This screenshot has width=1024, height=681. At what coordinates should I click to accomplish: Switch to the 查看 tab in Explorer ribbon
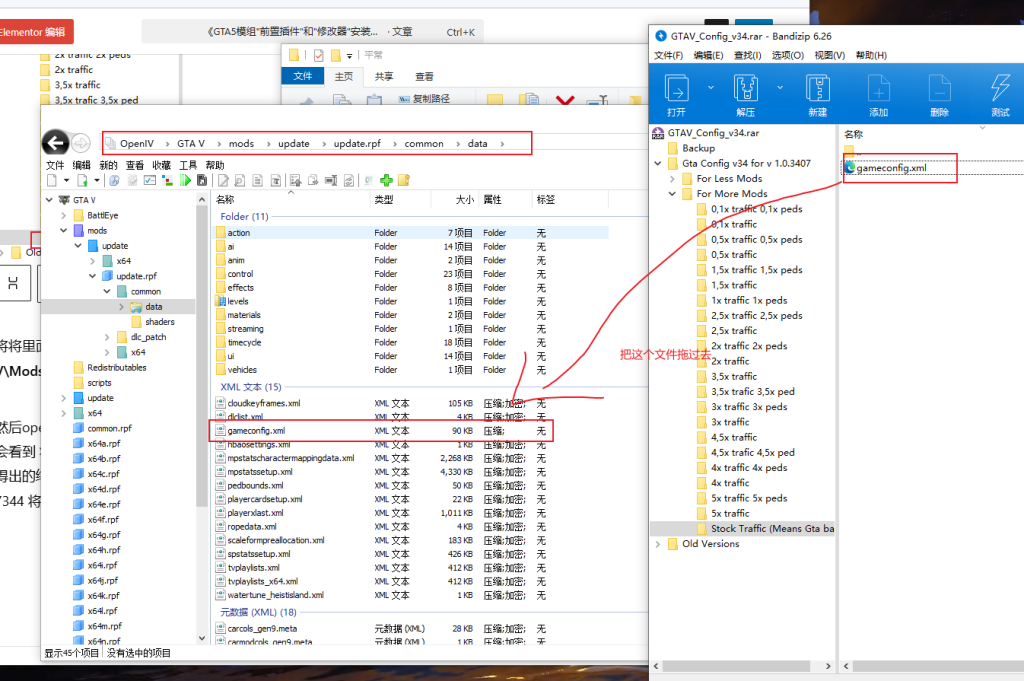[424, 76]
